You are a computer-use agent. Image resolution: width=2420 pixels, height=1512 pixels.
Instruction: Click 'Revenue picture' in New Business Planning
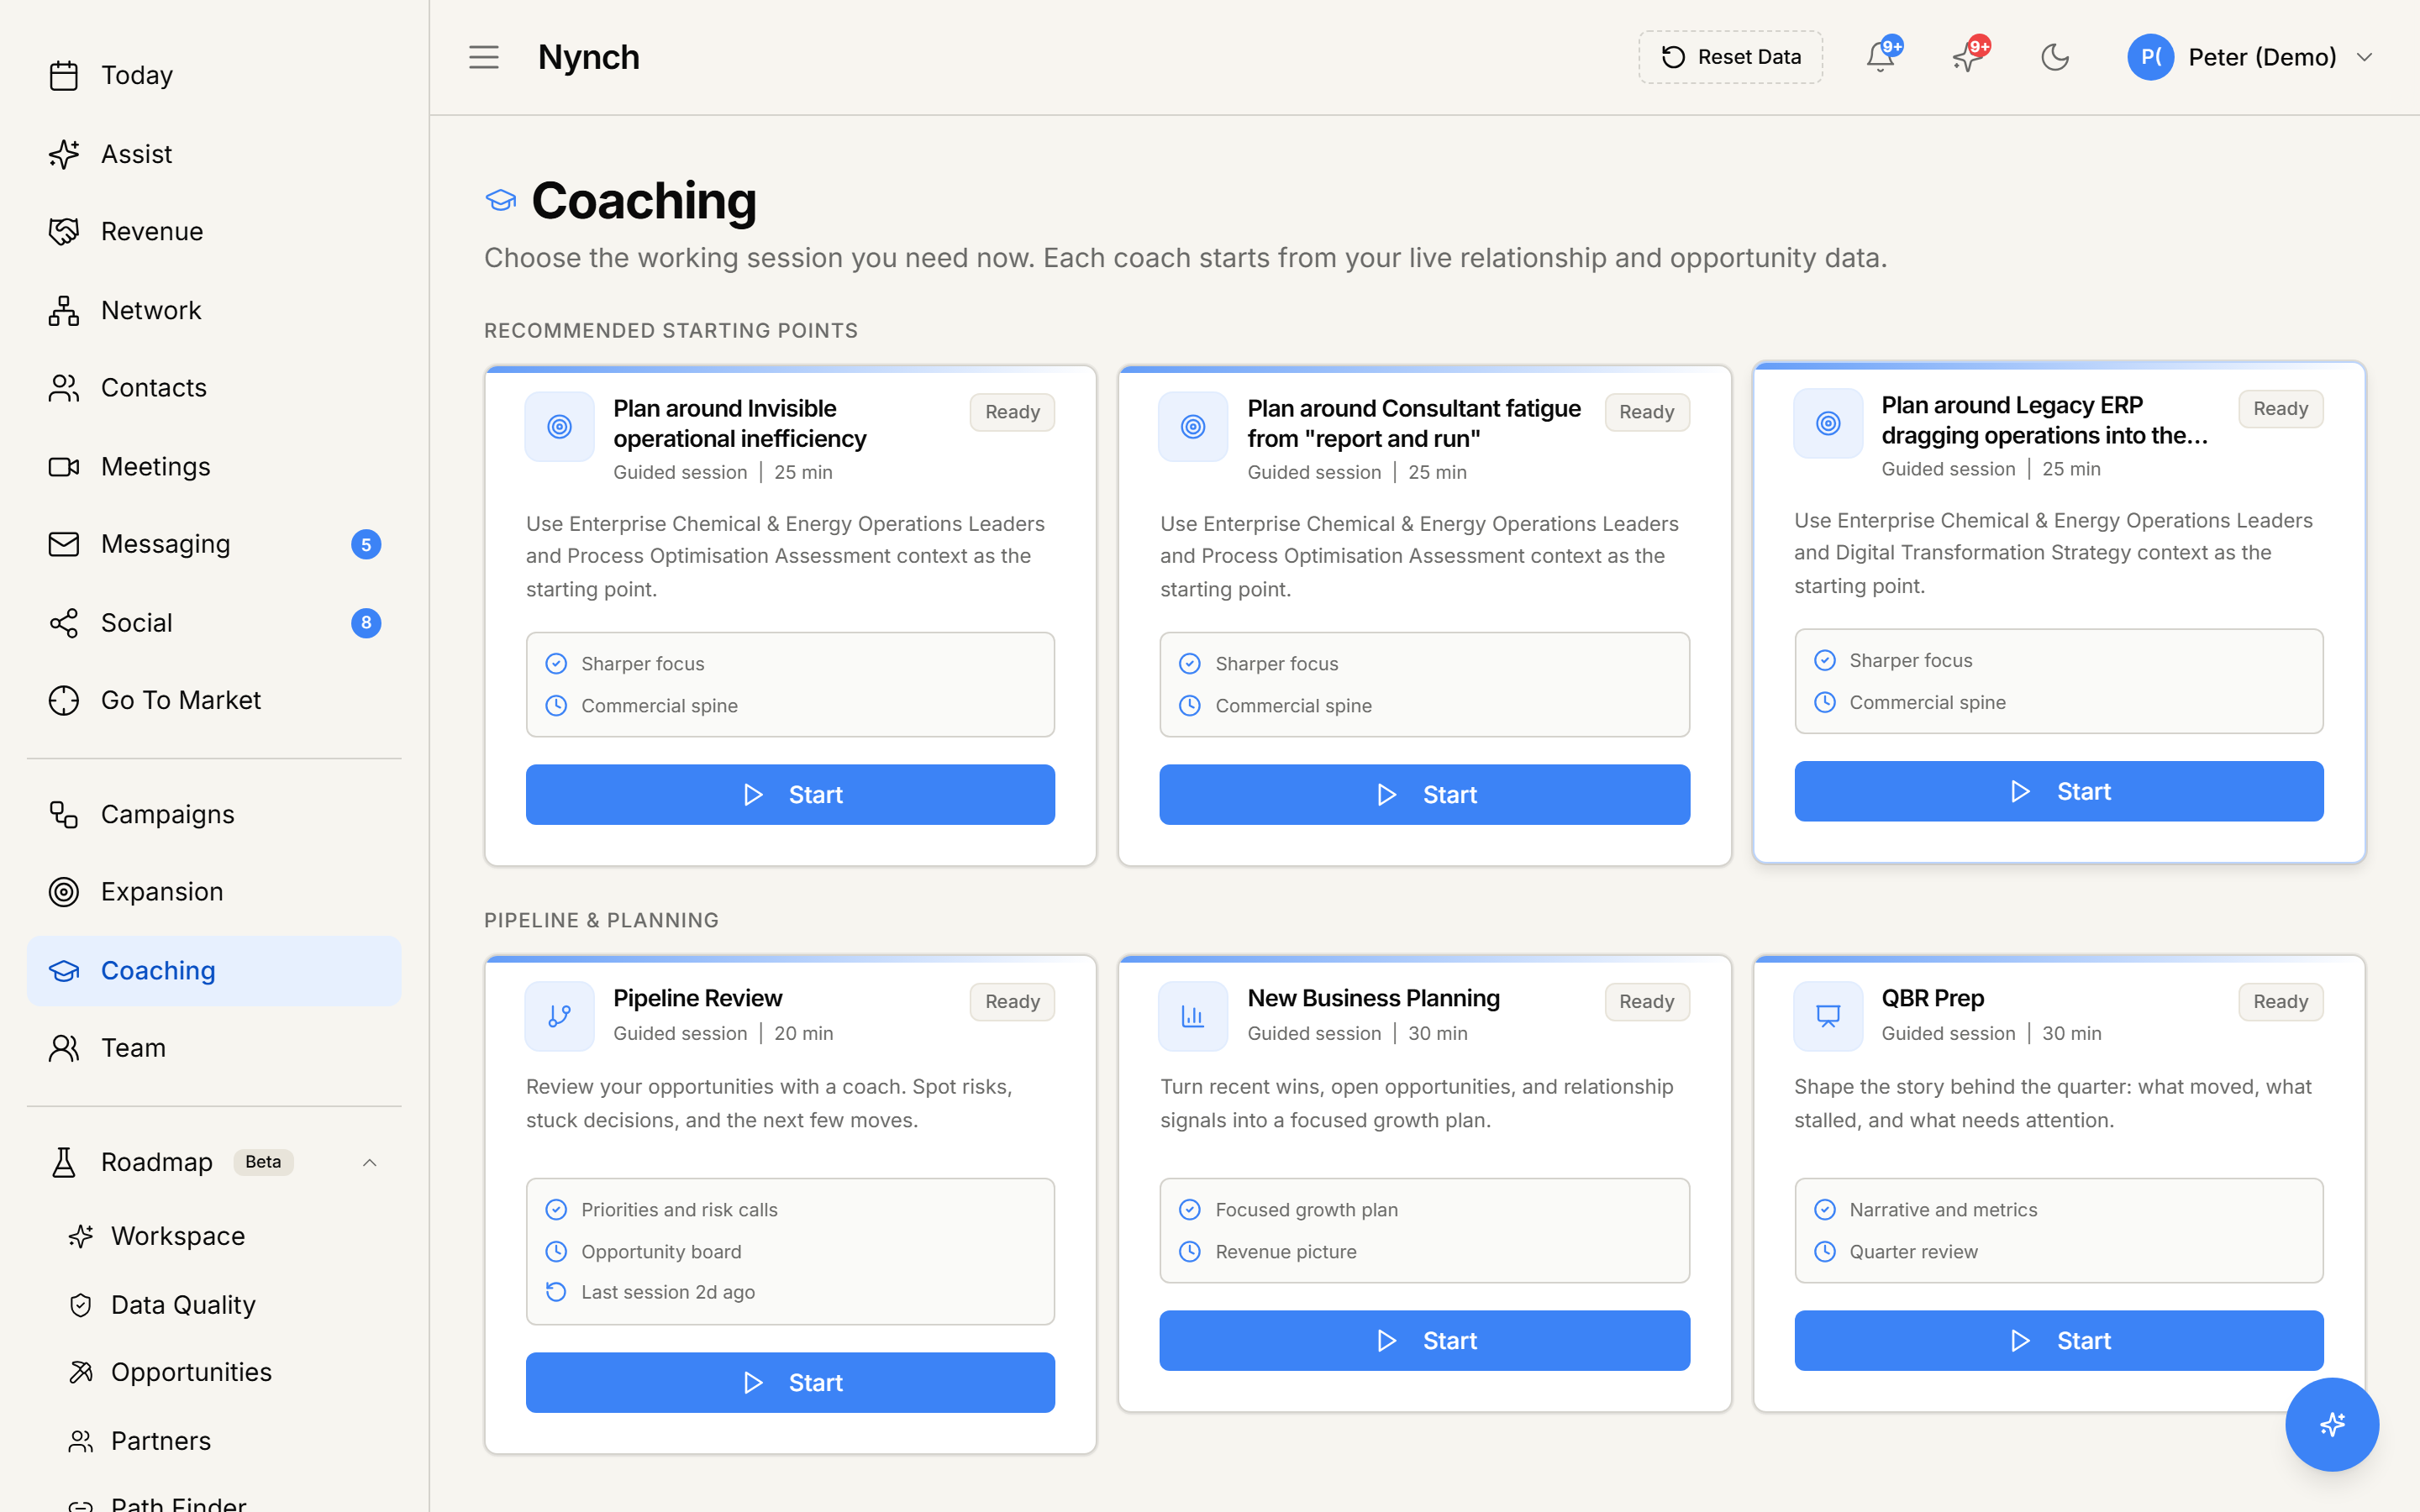pos(1286,1252)
